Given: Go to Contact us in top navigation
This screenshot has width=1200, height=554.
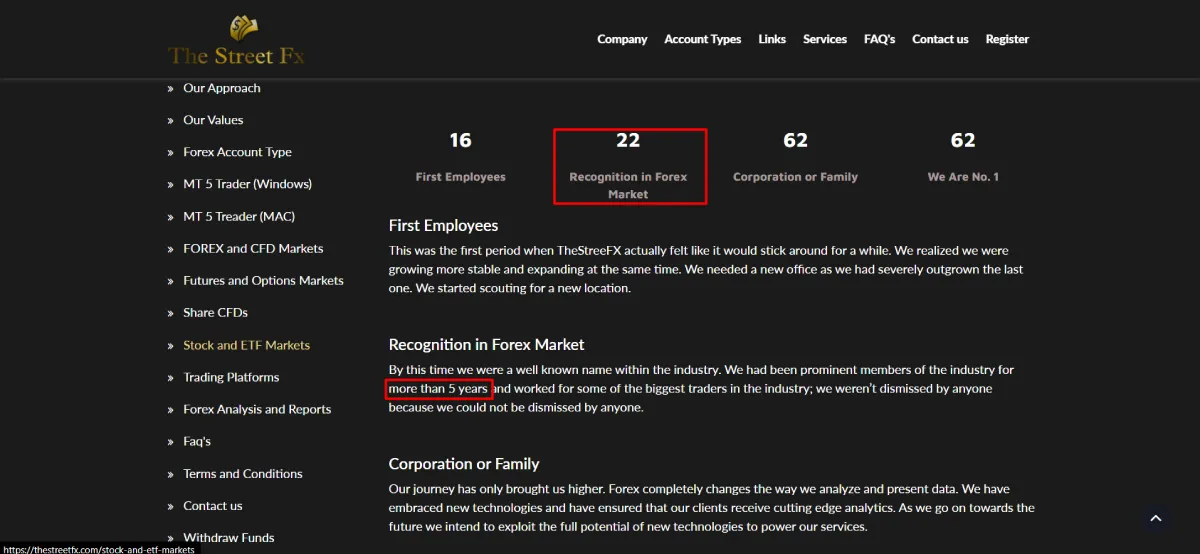Looking at the screenshot, I should click(x=940, y=39).
